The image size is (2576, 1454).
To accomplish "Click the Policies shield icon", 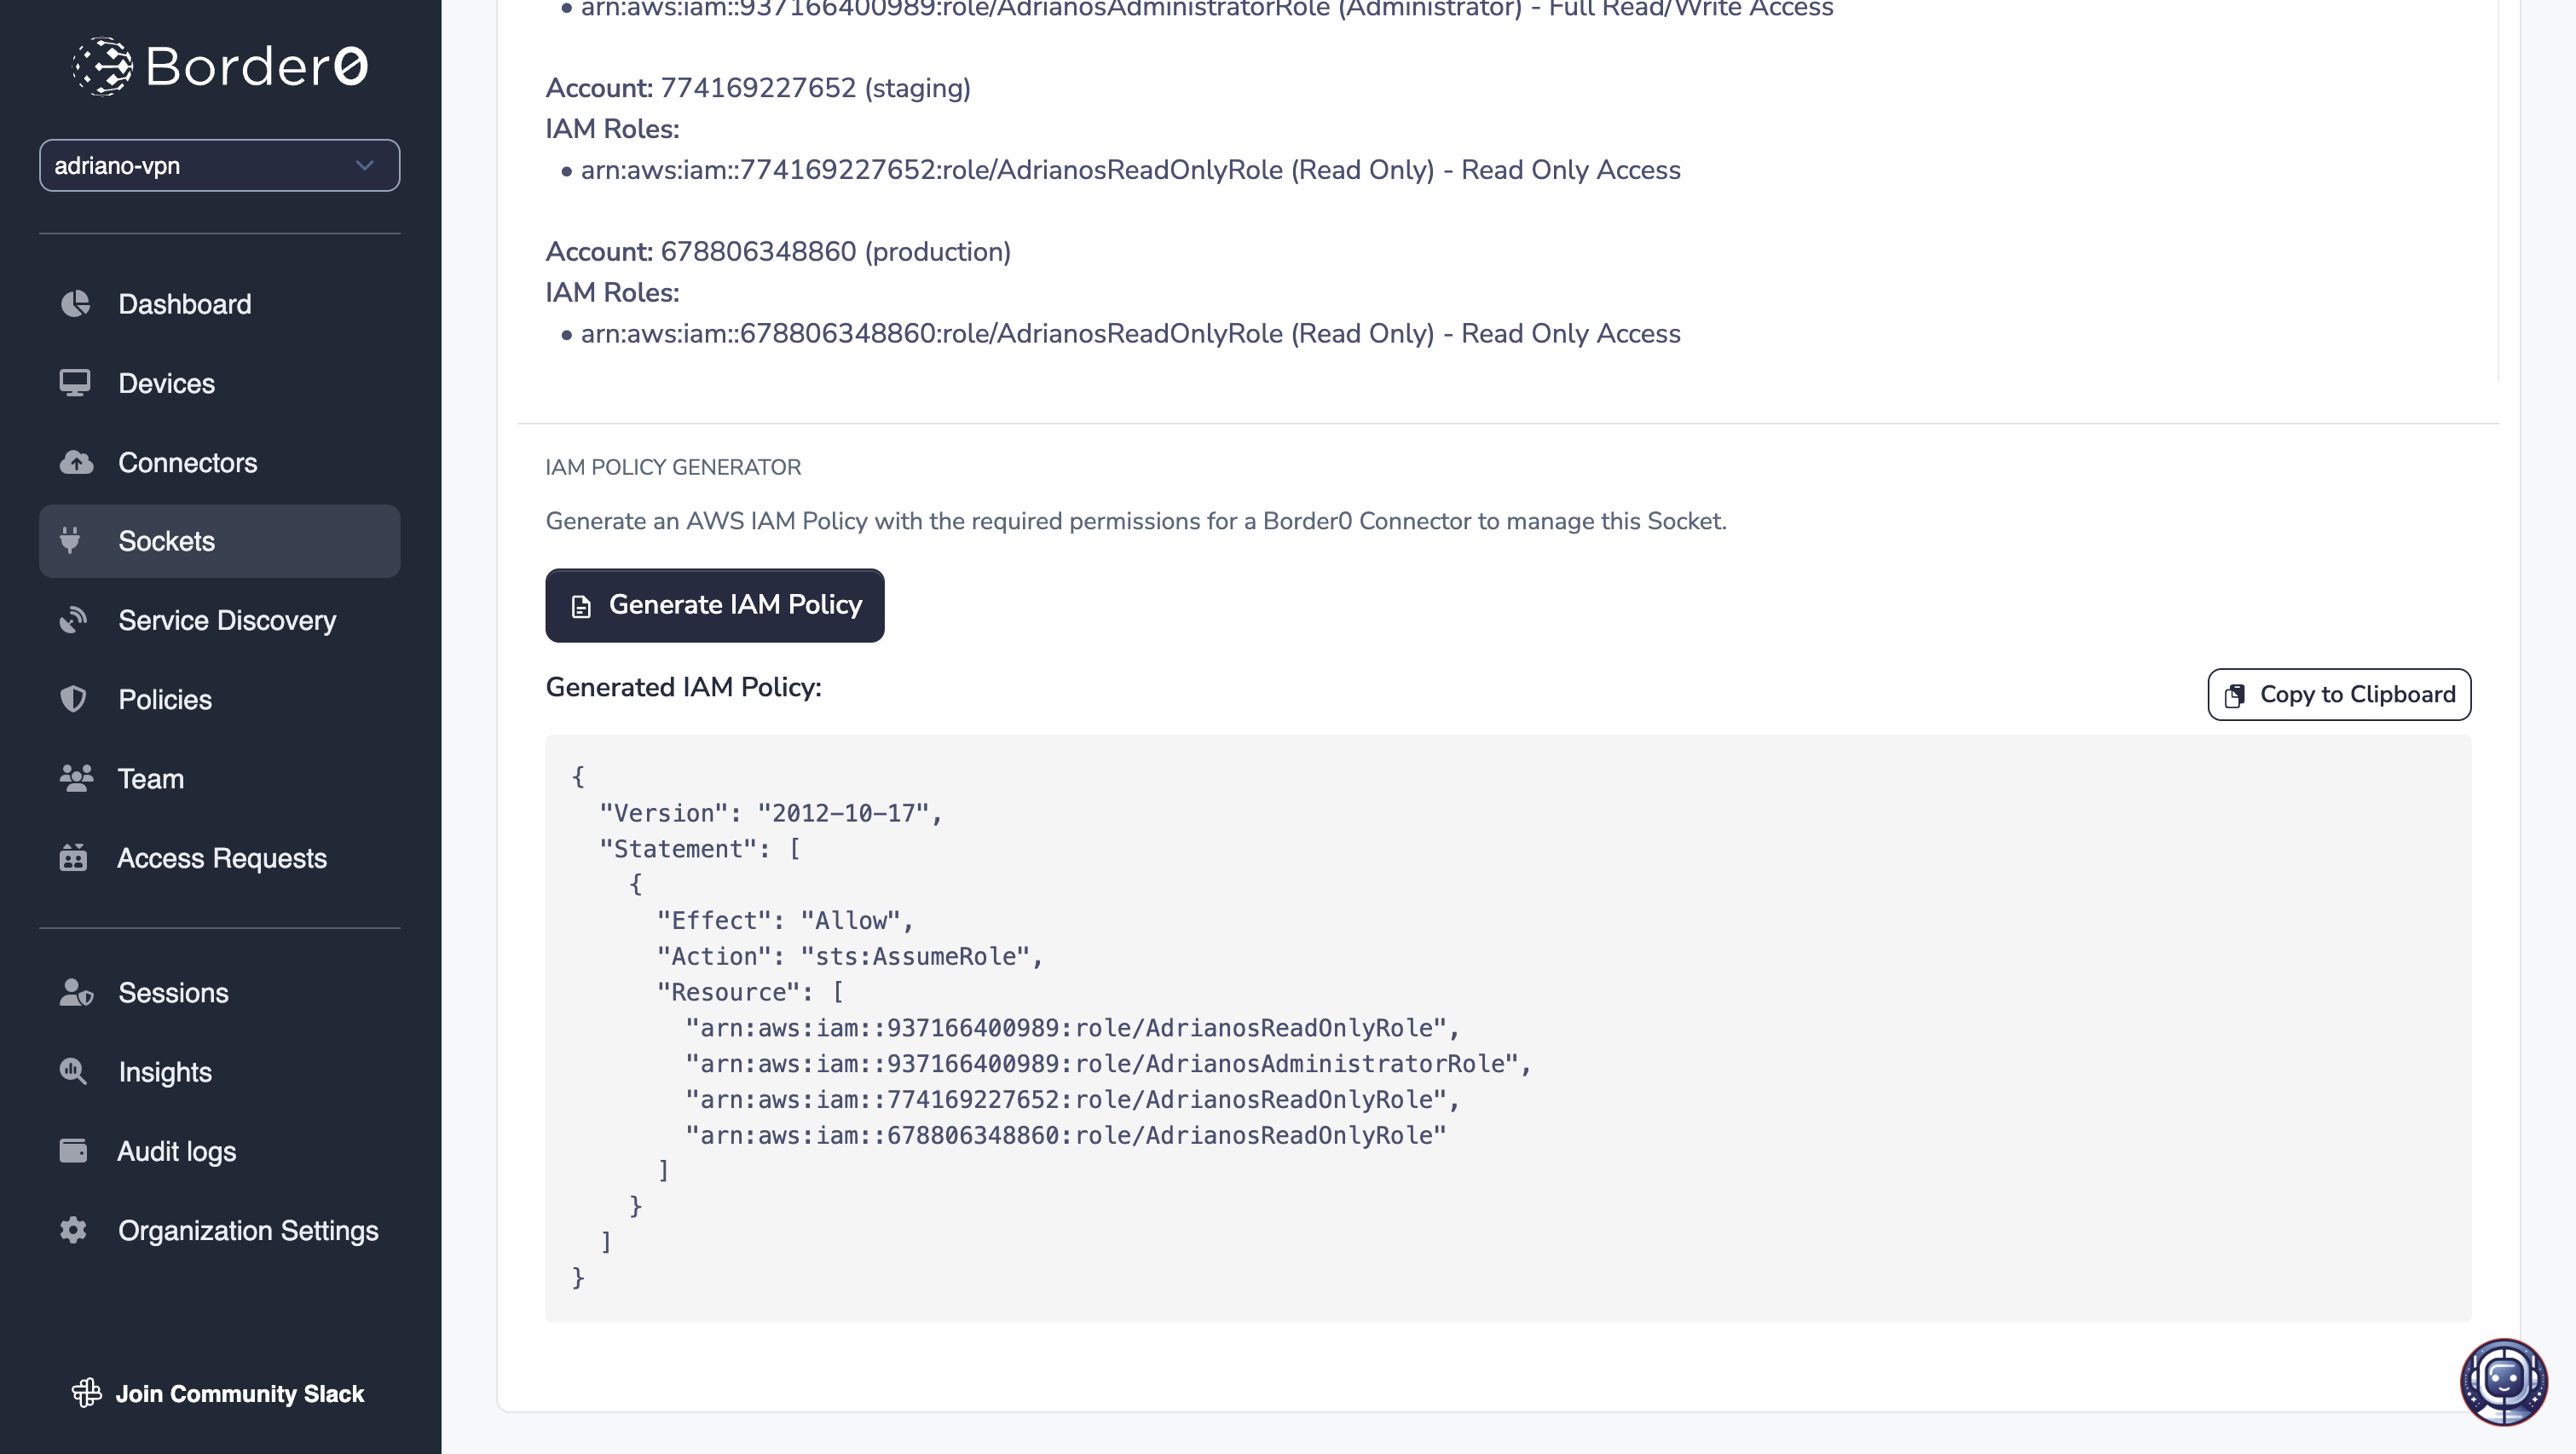I will 74,699.
